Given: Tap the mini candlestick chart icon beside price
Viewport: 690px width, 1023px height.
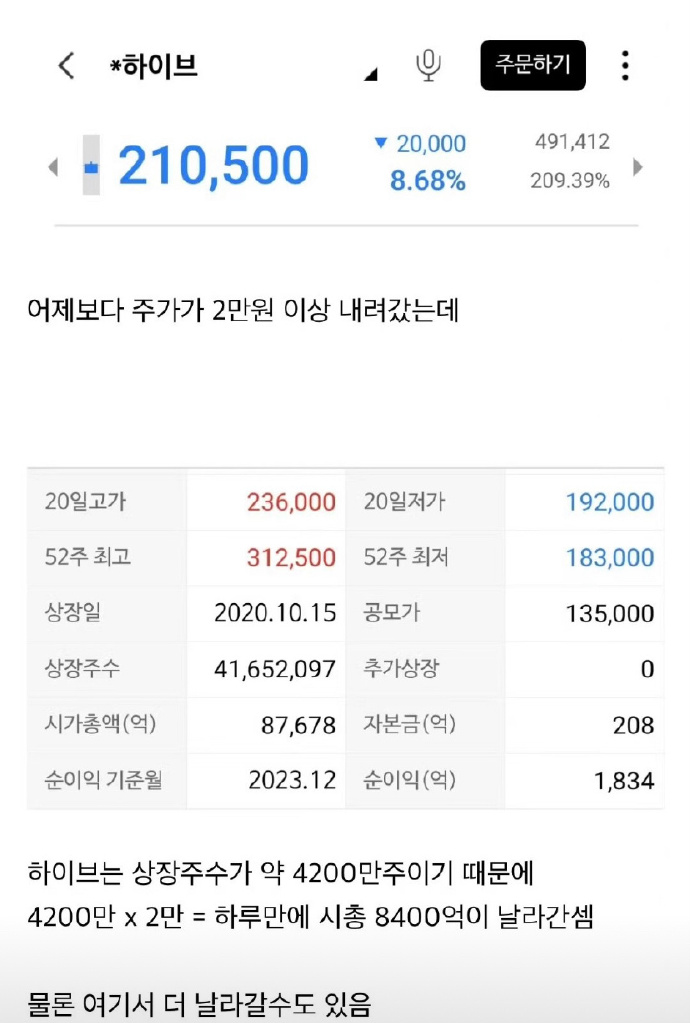Looking at the screenshot, I should 89,163.
